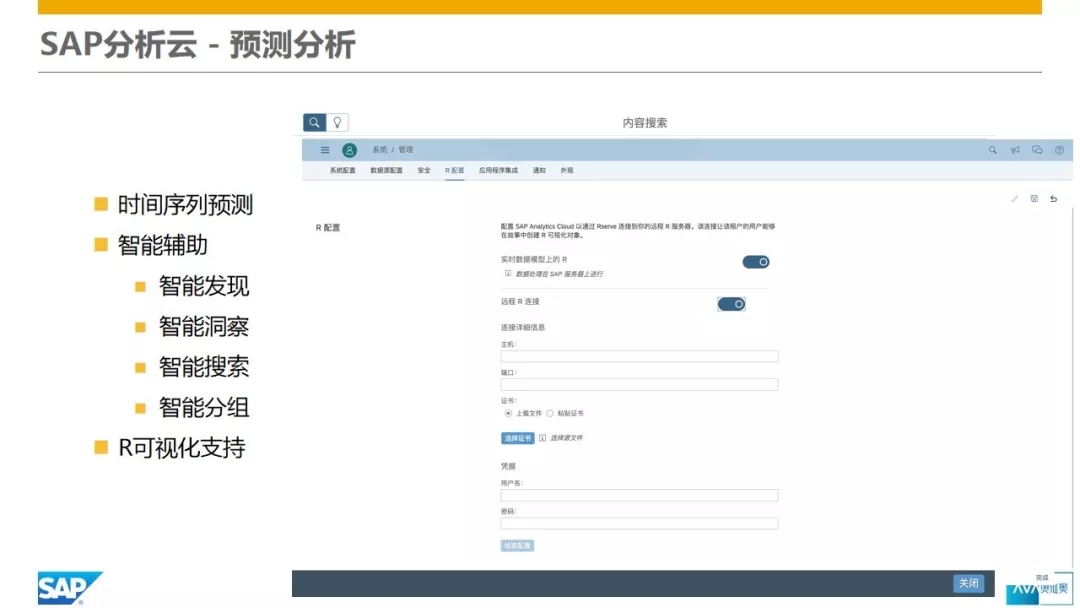This screenshot has width=1080, height=608.
Task: Click the 系统 breadcrumb link
Action: [380, 150]
